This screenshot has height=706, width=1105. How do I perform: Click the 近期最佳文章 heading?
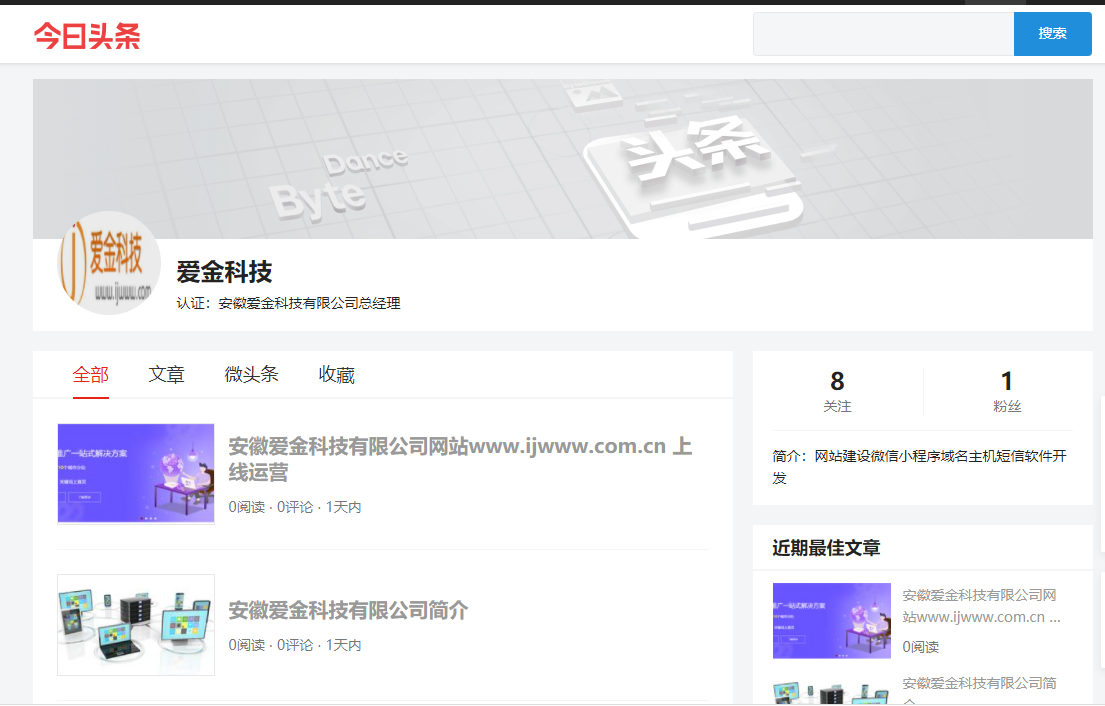pyautogui.click(x=826, y=547)
